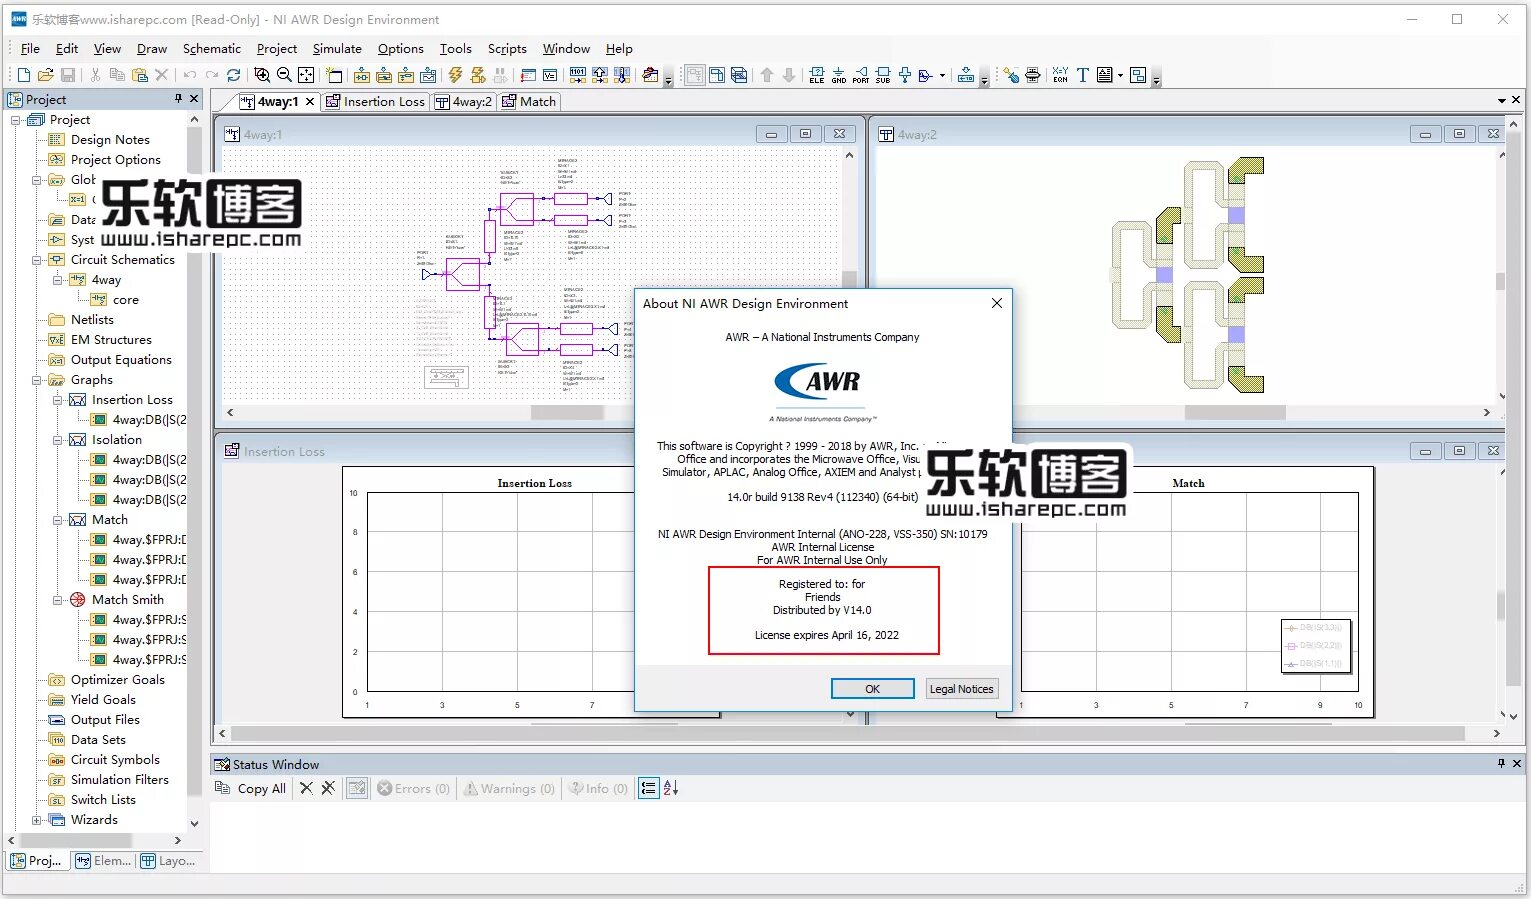
Task: Collapse the Match Smith graph node
Action: (x=57, y=600)
